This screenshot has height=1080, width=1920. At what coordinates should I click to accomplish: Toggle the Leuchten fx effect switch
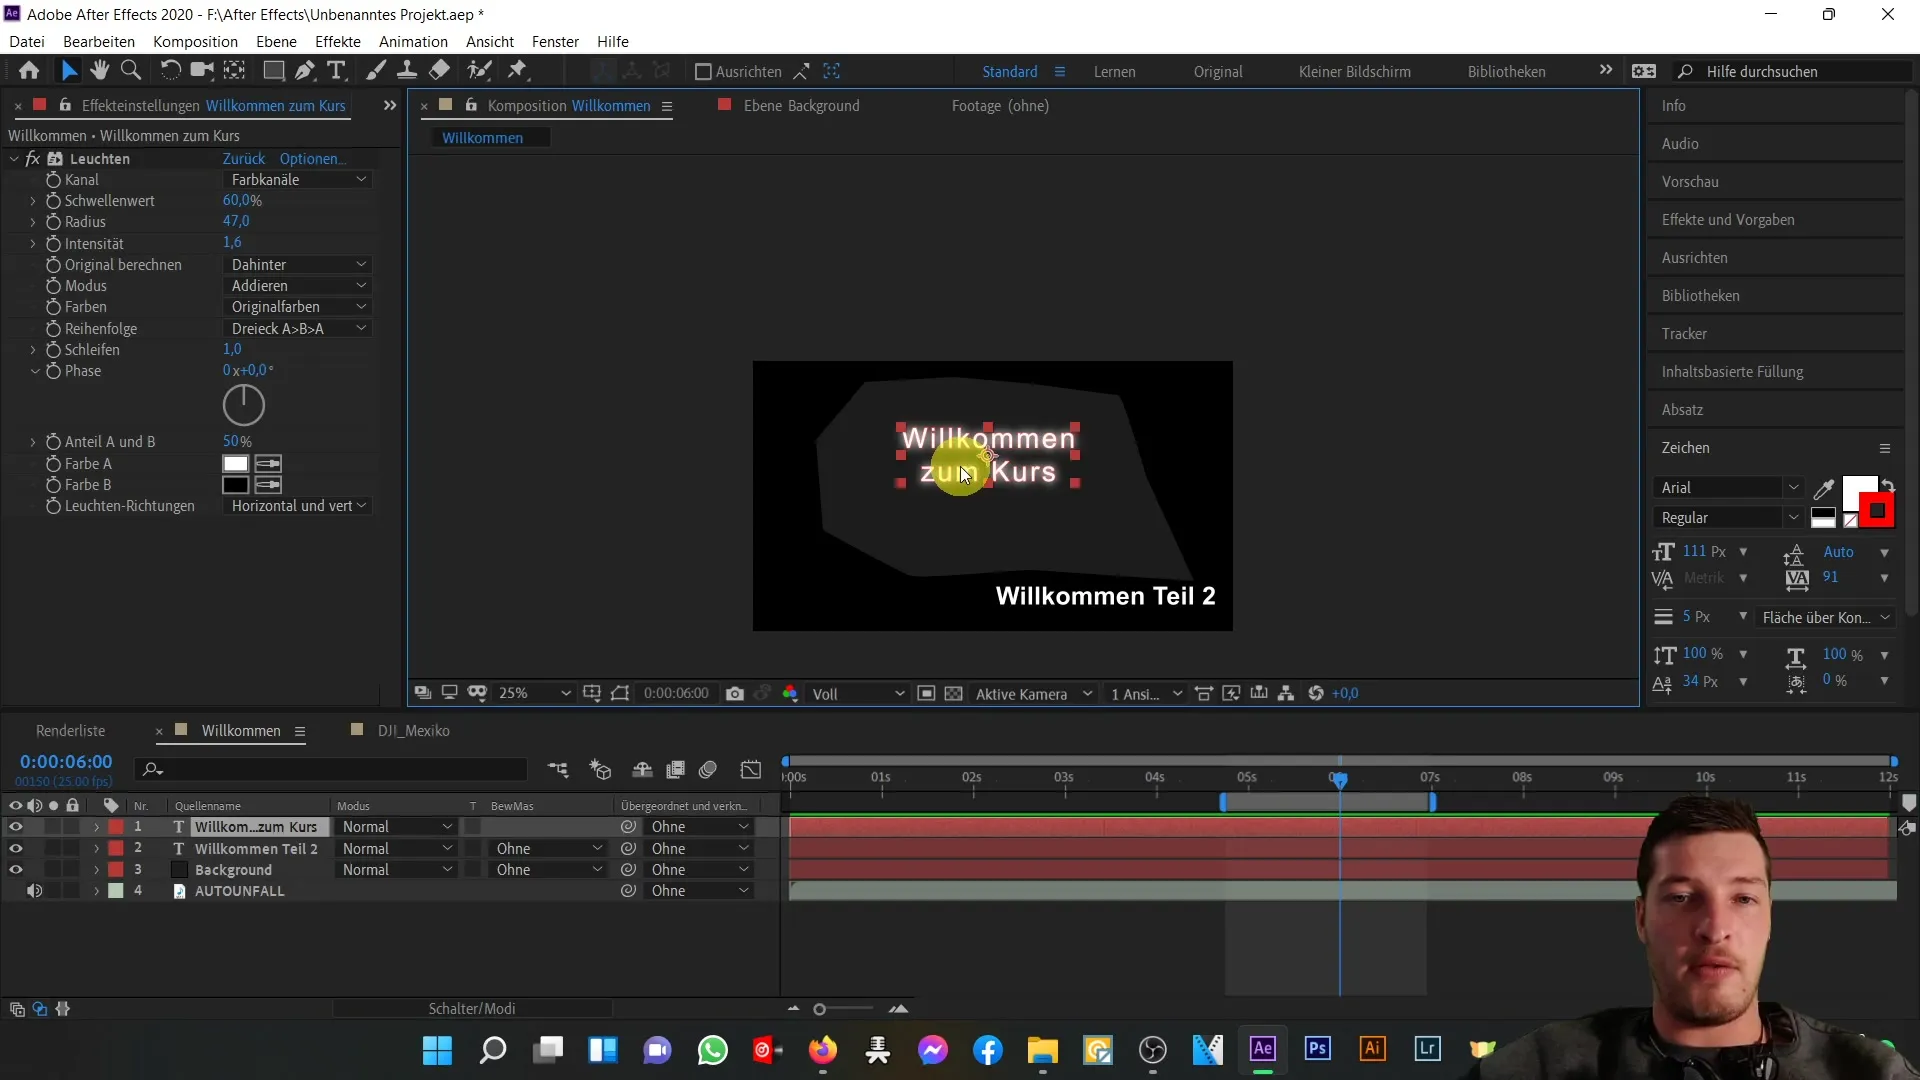(33, 159)
